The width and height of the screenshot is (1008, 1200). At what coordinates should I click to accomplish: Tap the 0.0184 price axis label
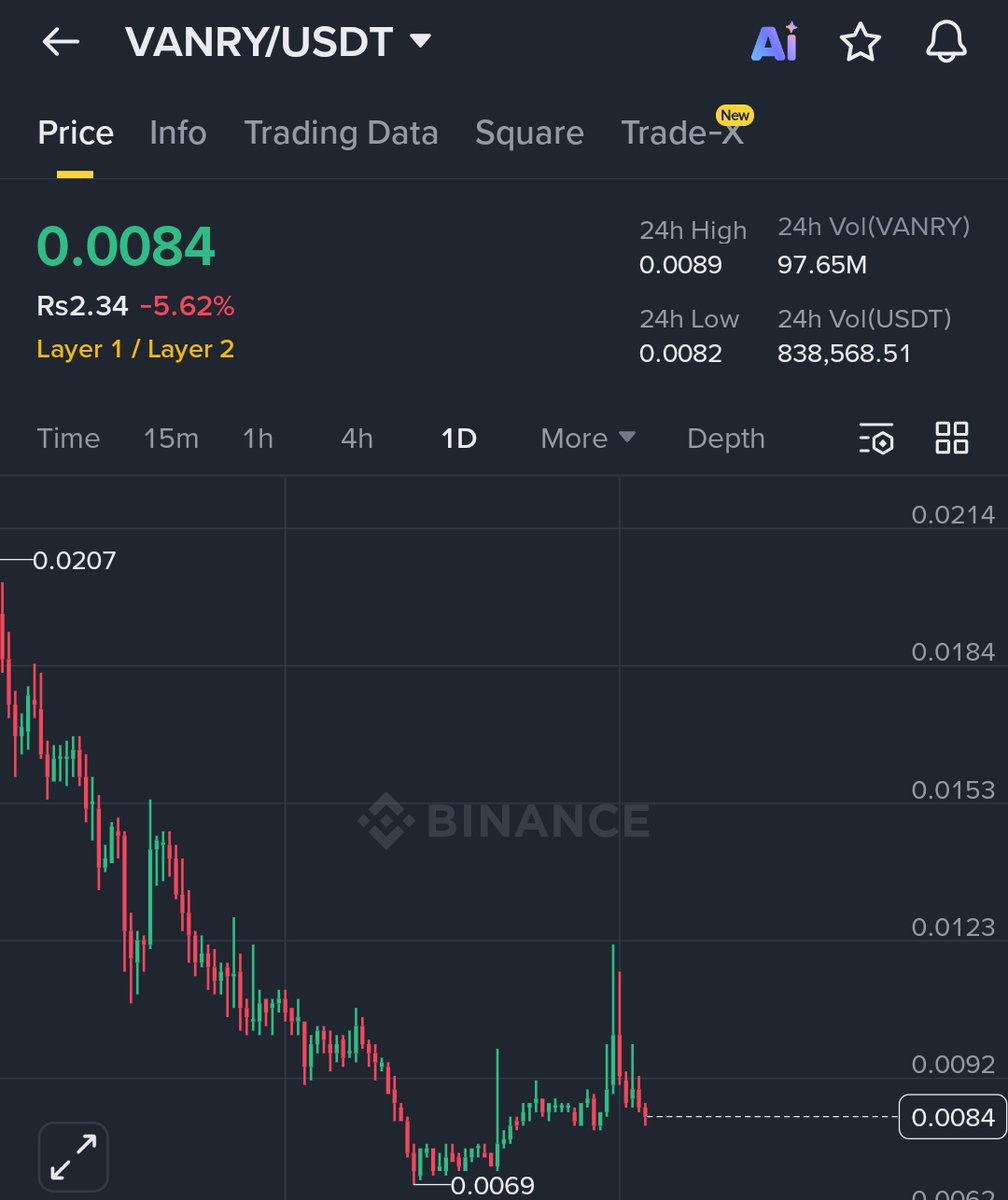[x=953, y=652]
